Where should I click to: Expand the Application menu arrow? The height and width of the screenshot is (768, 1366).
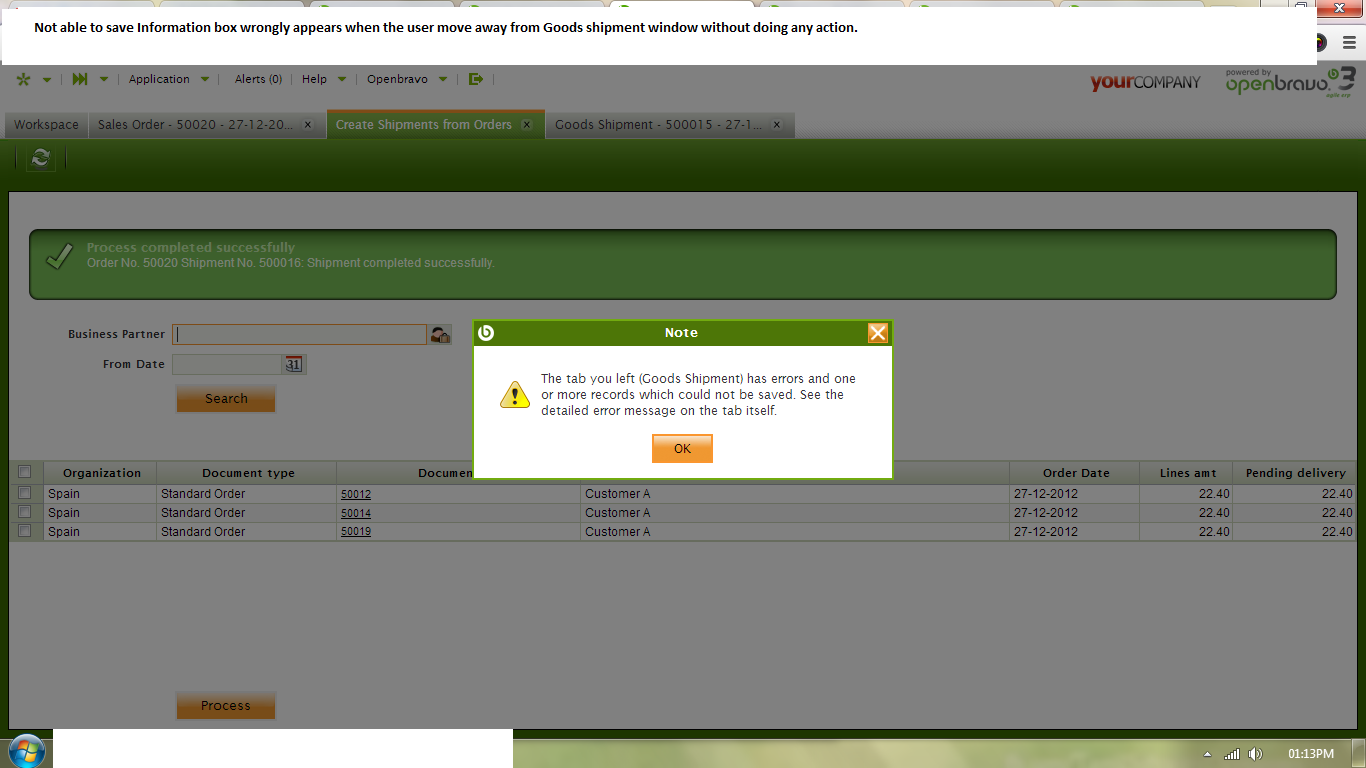[x=205, y=80]
